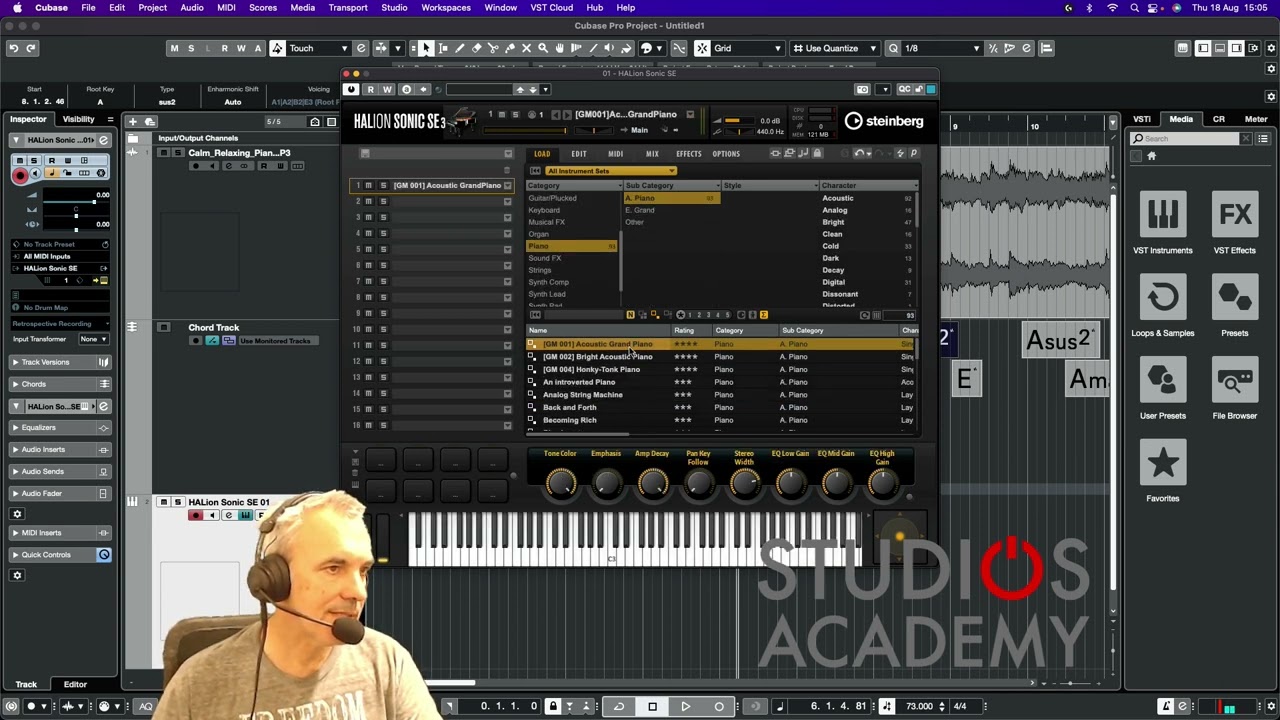Open slot 1 program dropdown arrow
The height and width of the screenshot is (720, 1280).
pos(508,185)
